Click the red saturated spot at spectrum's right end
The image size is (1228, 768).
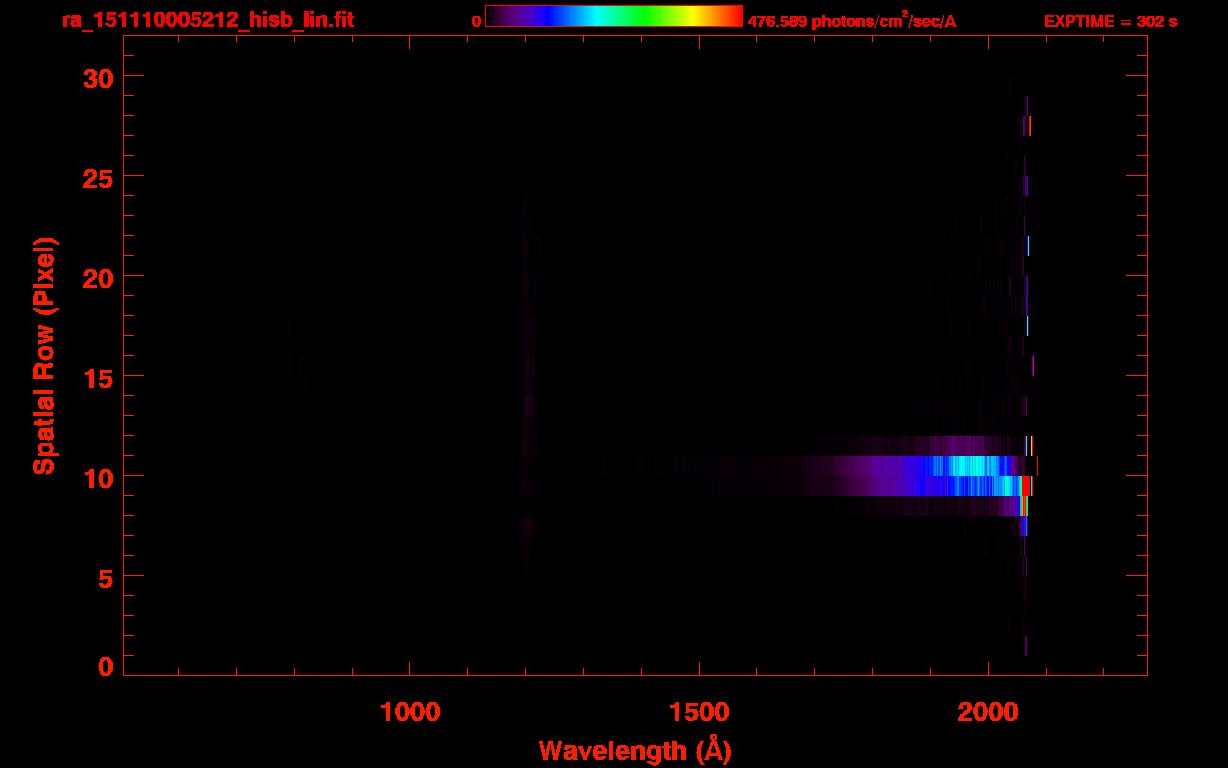coord(1026,485)
